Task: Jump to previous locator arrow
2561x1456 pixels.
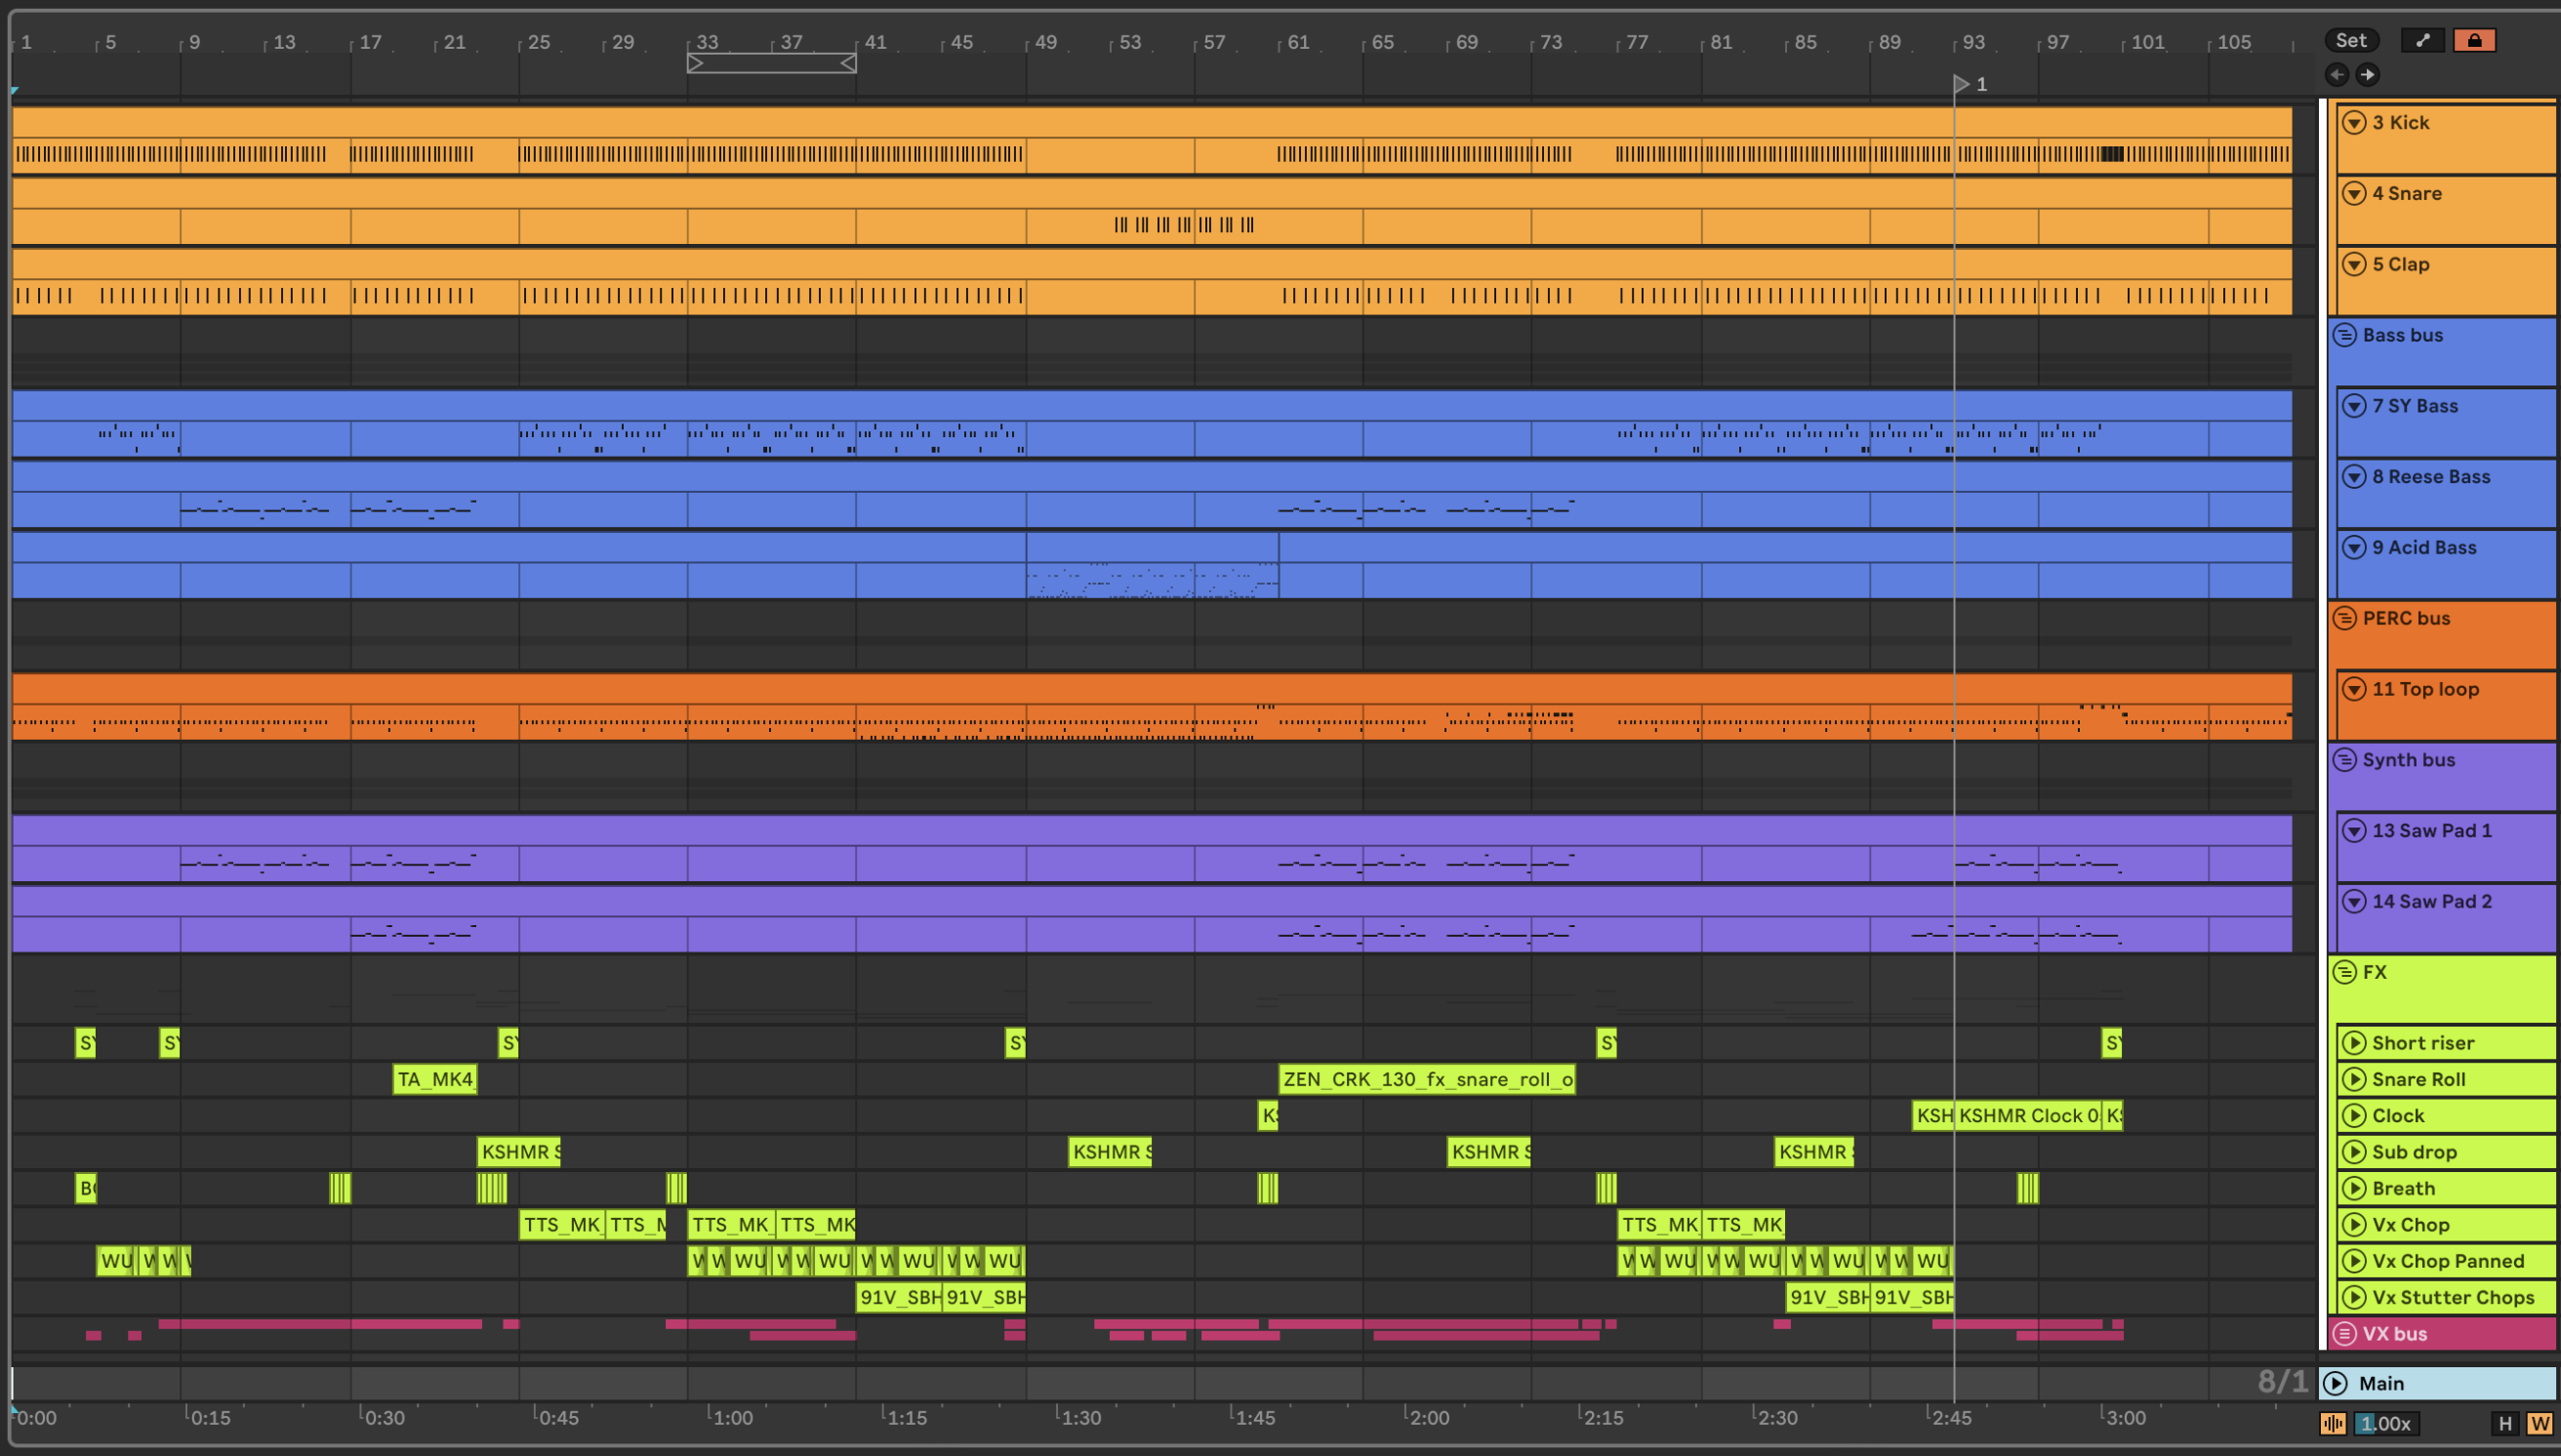Action: point(2337,74)
